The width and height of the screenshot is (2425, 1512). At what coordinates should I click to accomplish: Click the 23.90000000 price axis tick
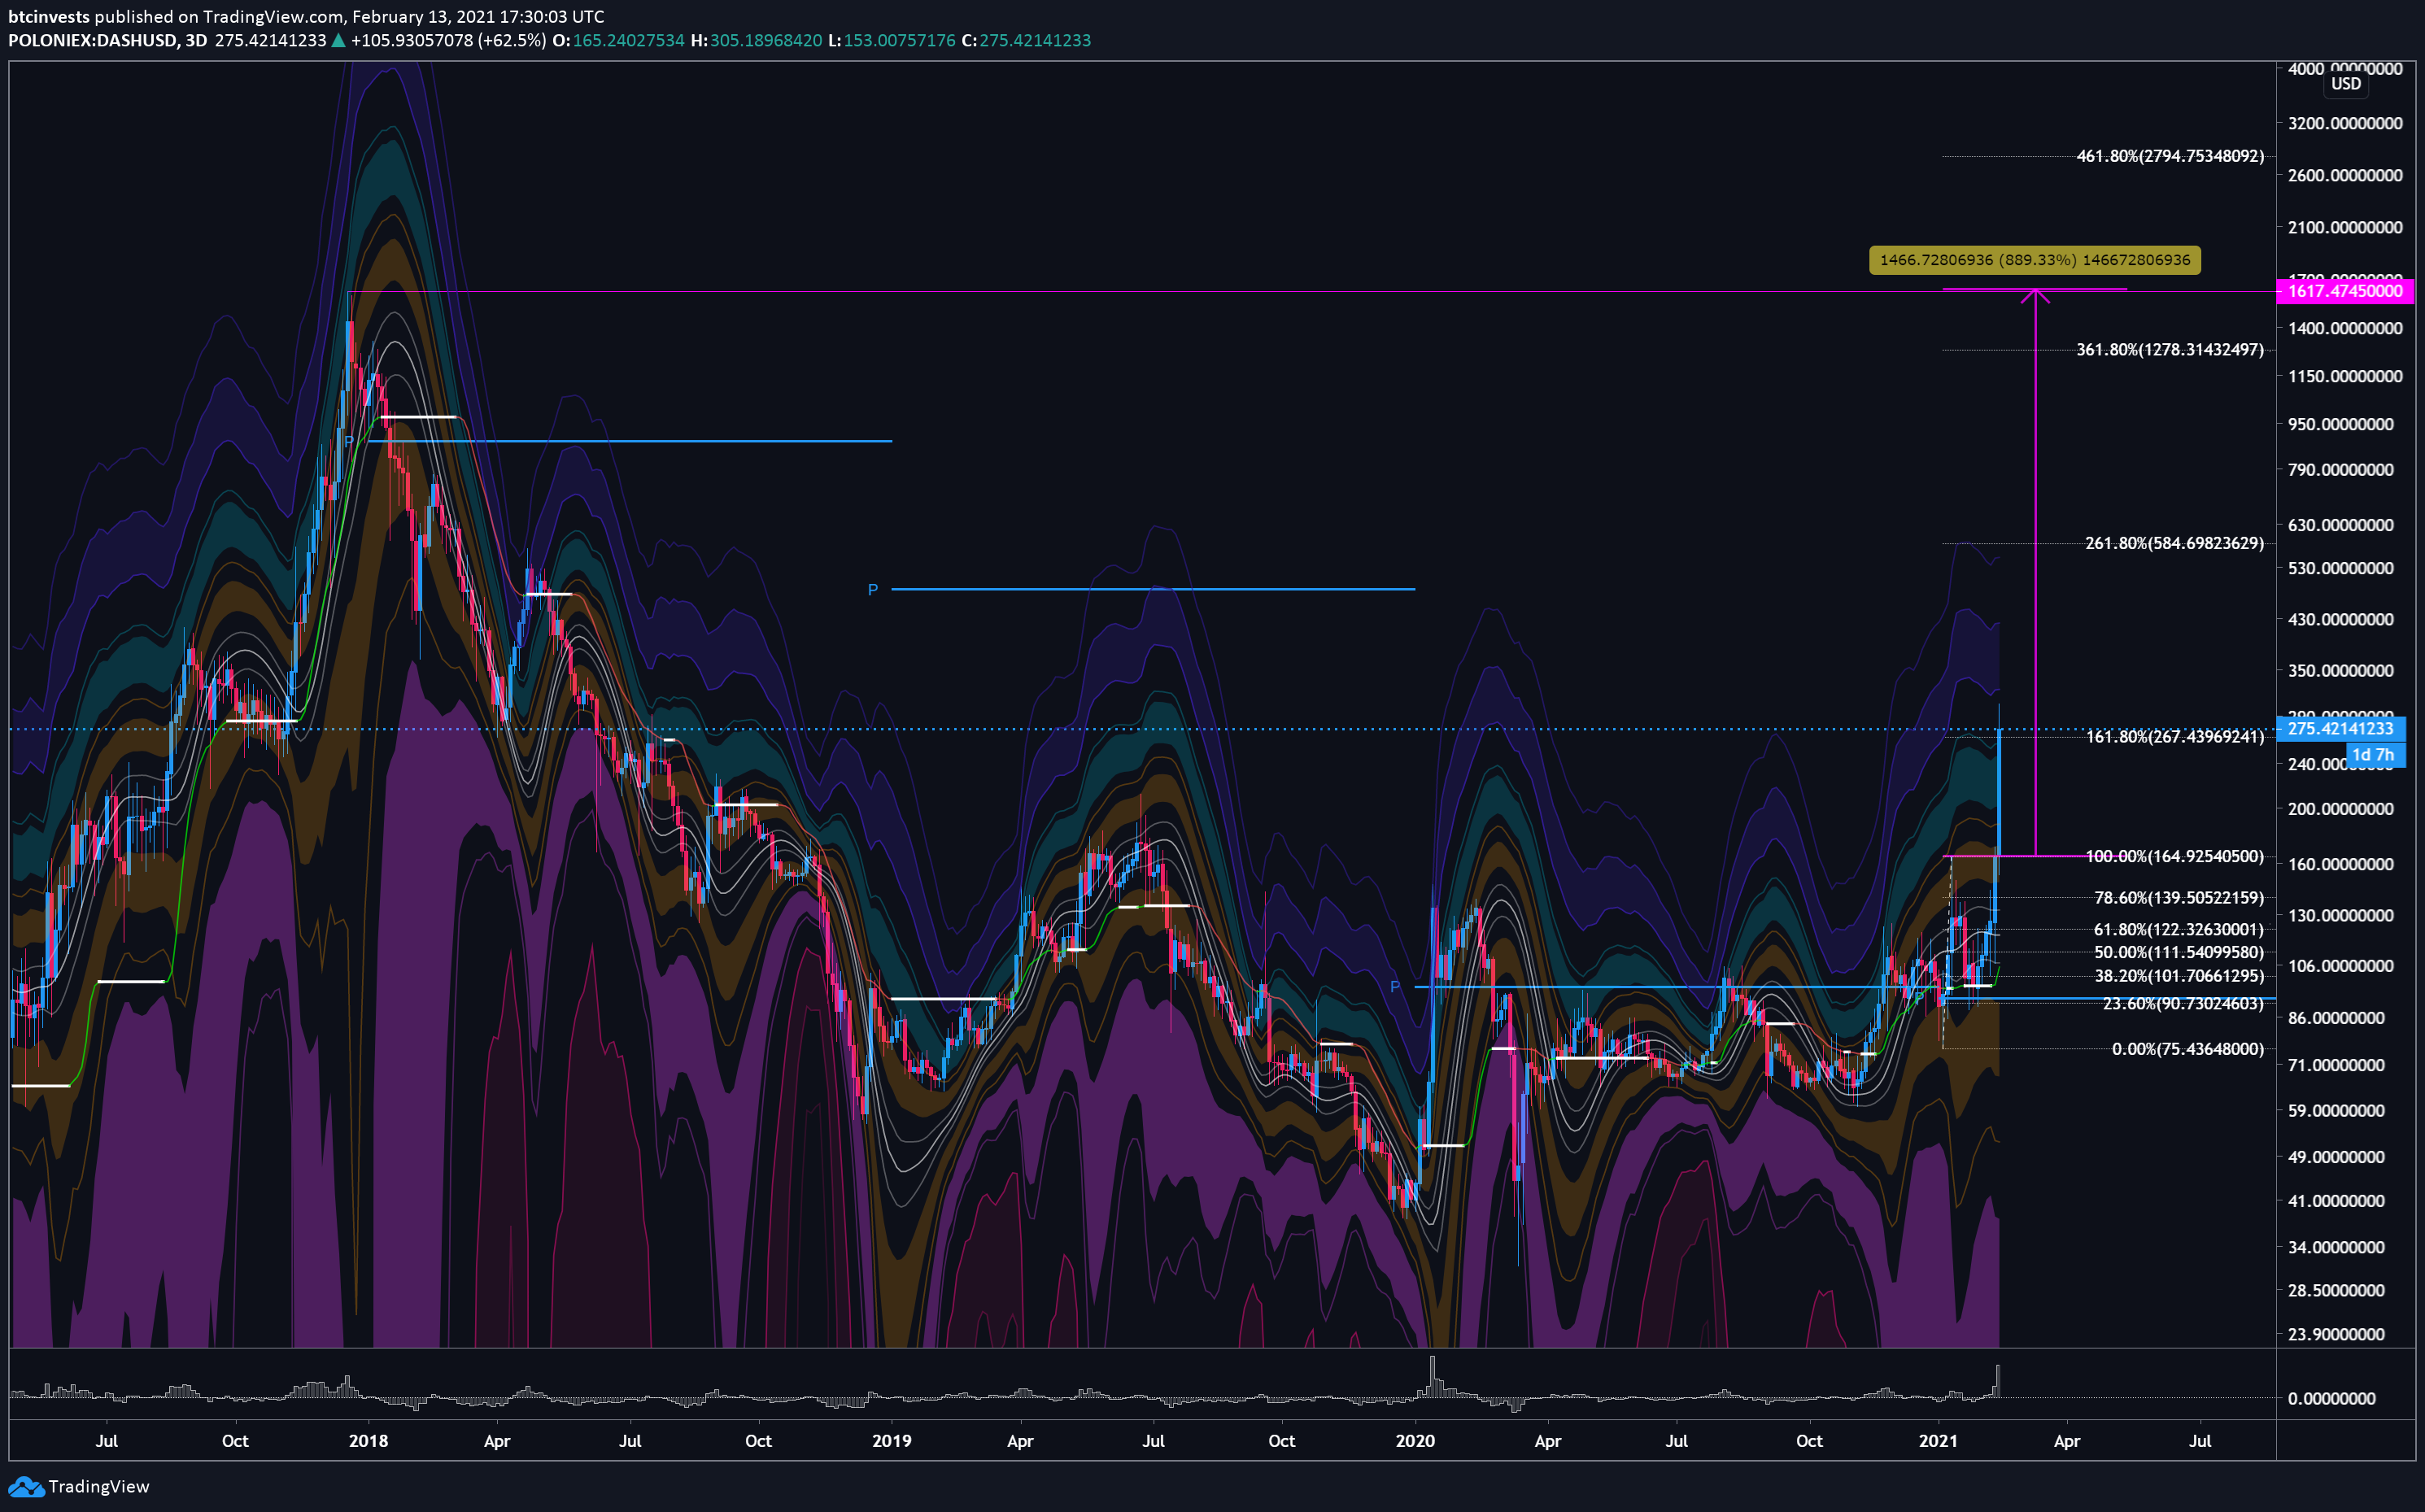[2337, 1335]
